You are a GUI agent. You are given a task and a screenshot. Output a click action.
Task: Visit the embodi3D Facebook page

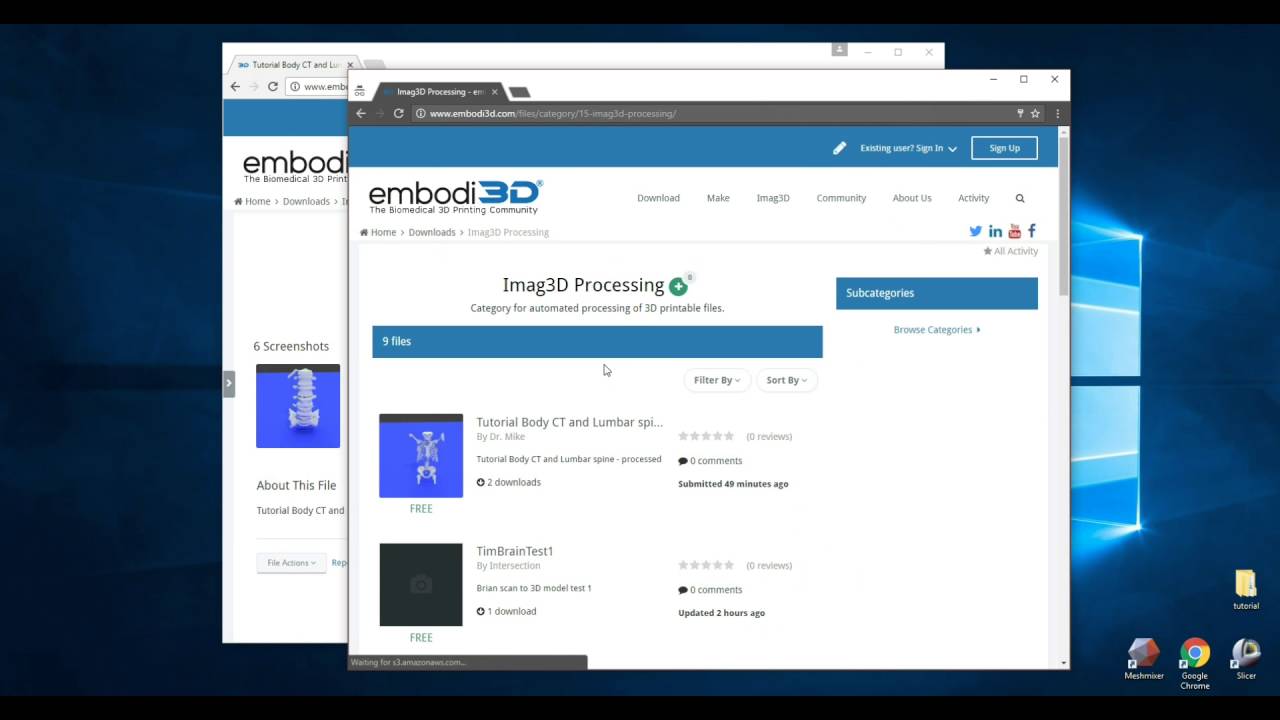1031,231
